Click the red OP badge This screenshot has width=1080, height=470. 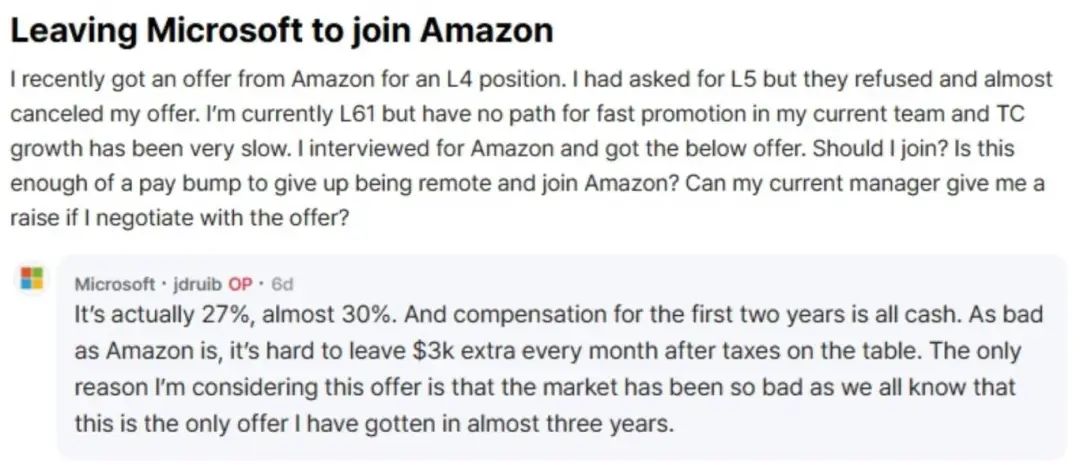[240, 283]
